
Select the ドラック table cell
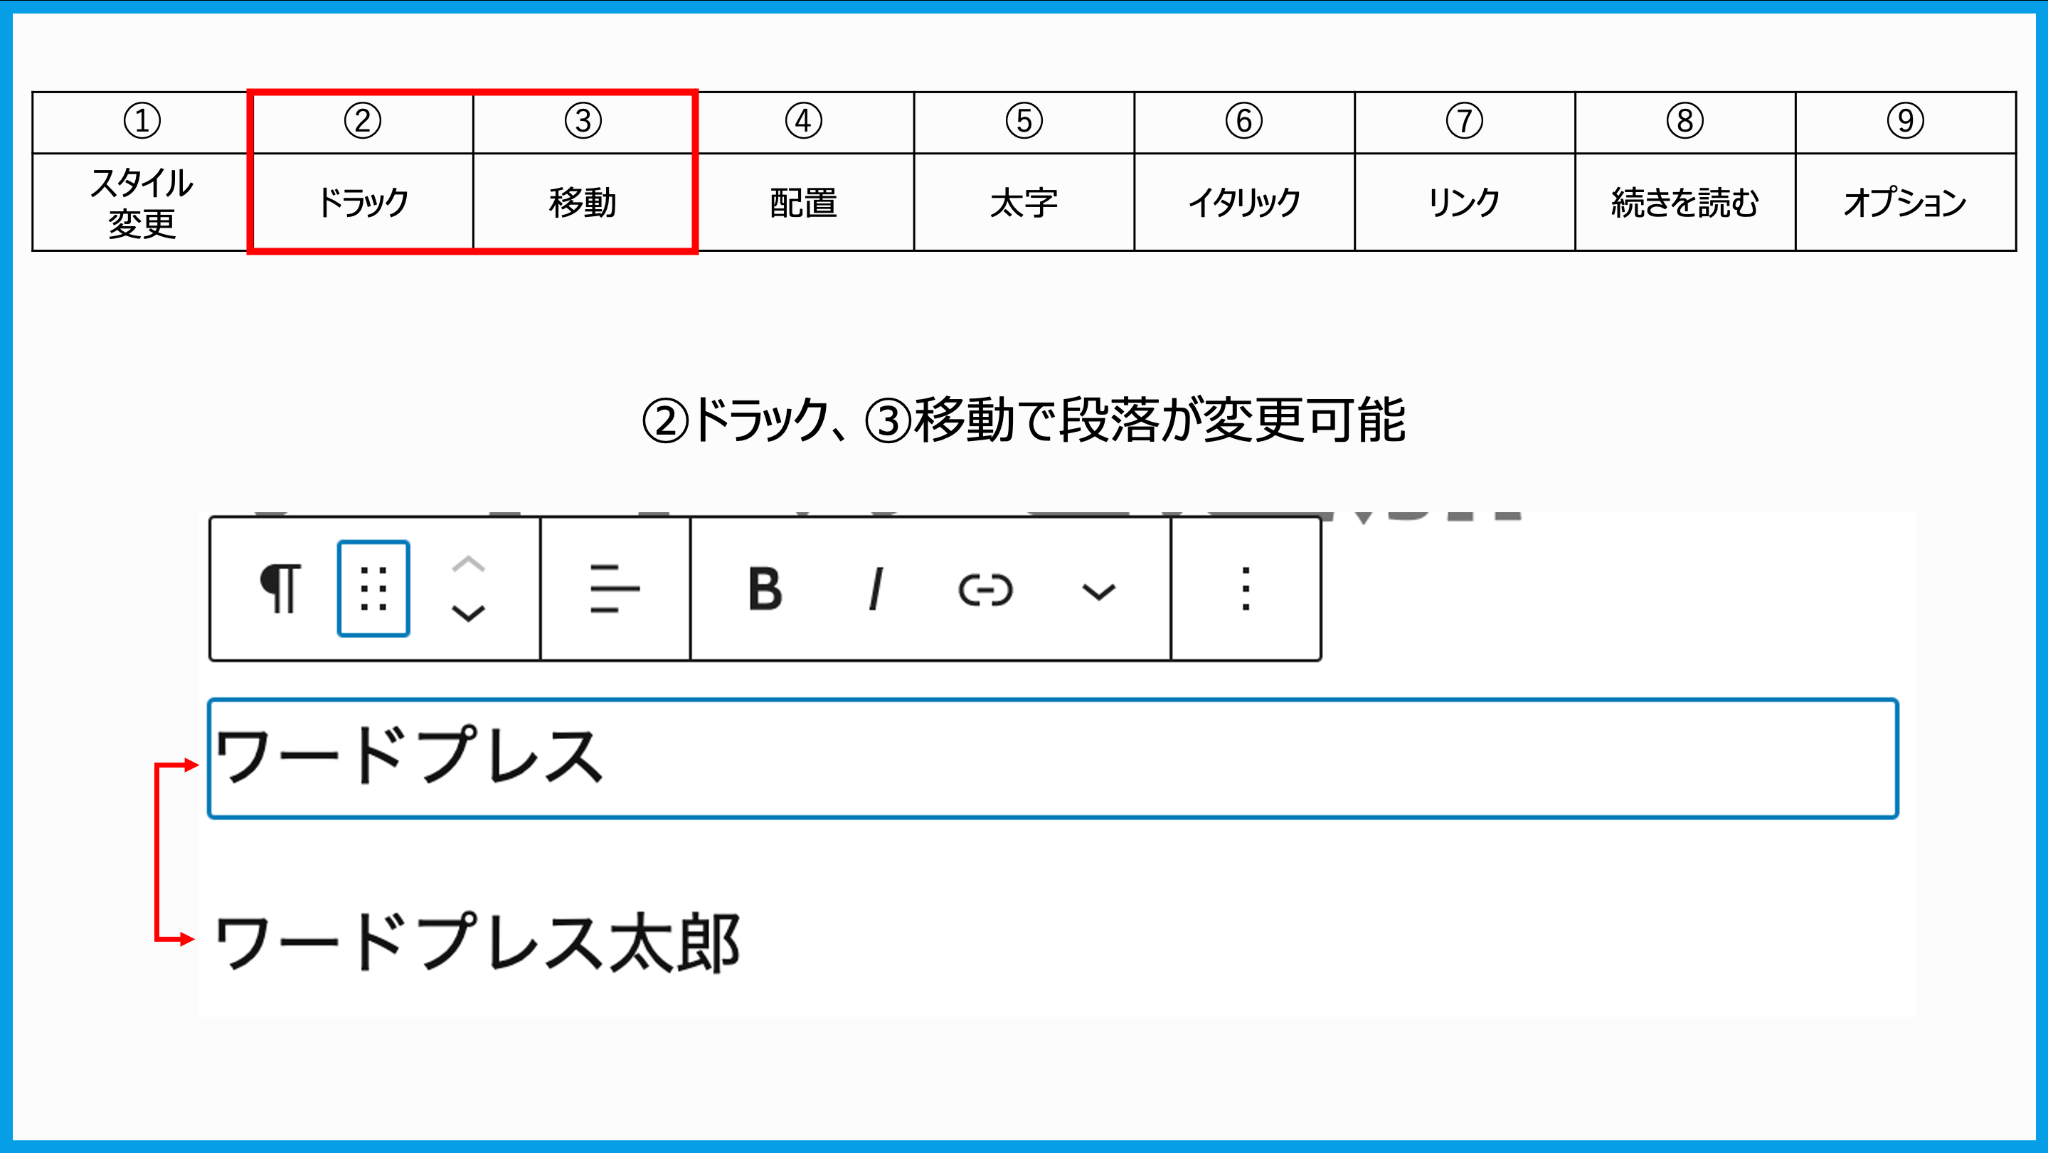(x=362, y=202)
